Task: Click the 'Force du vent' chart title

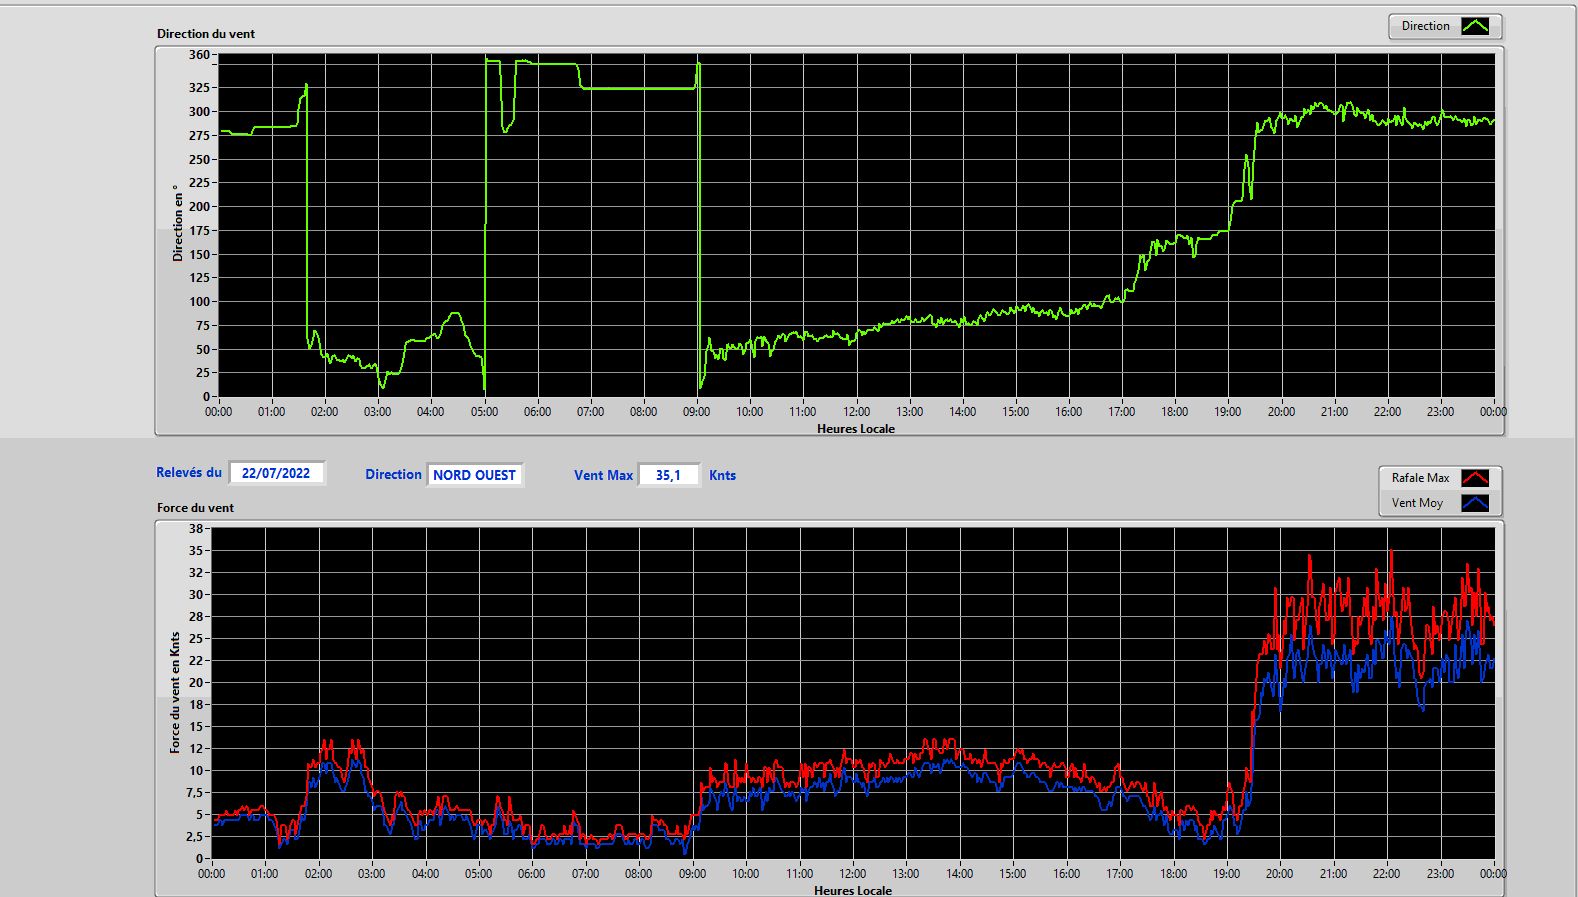Action: tap(195, 508)
